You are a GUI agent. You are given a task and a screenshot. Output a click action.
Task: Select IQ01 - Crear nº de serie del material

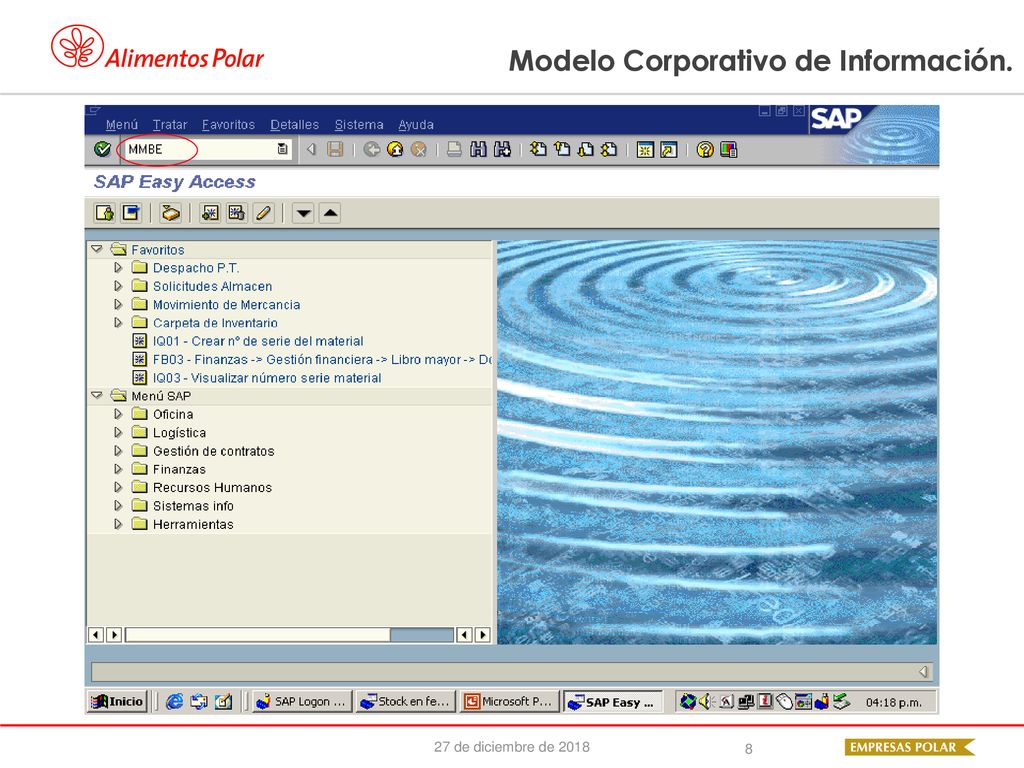pos(258,341)
